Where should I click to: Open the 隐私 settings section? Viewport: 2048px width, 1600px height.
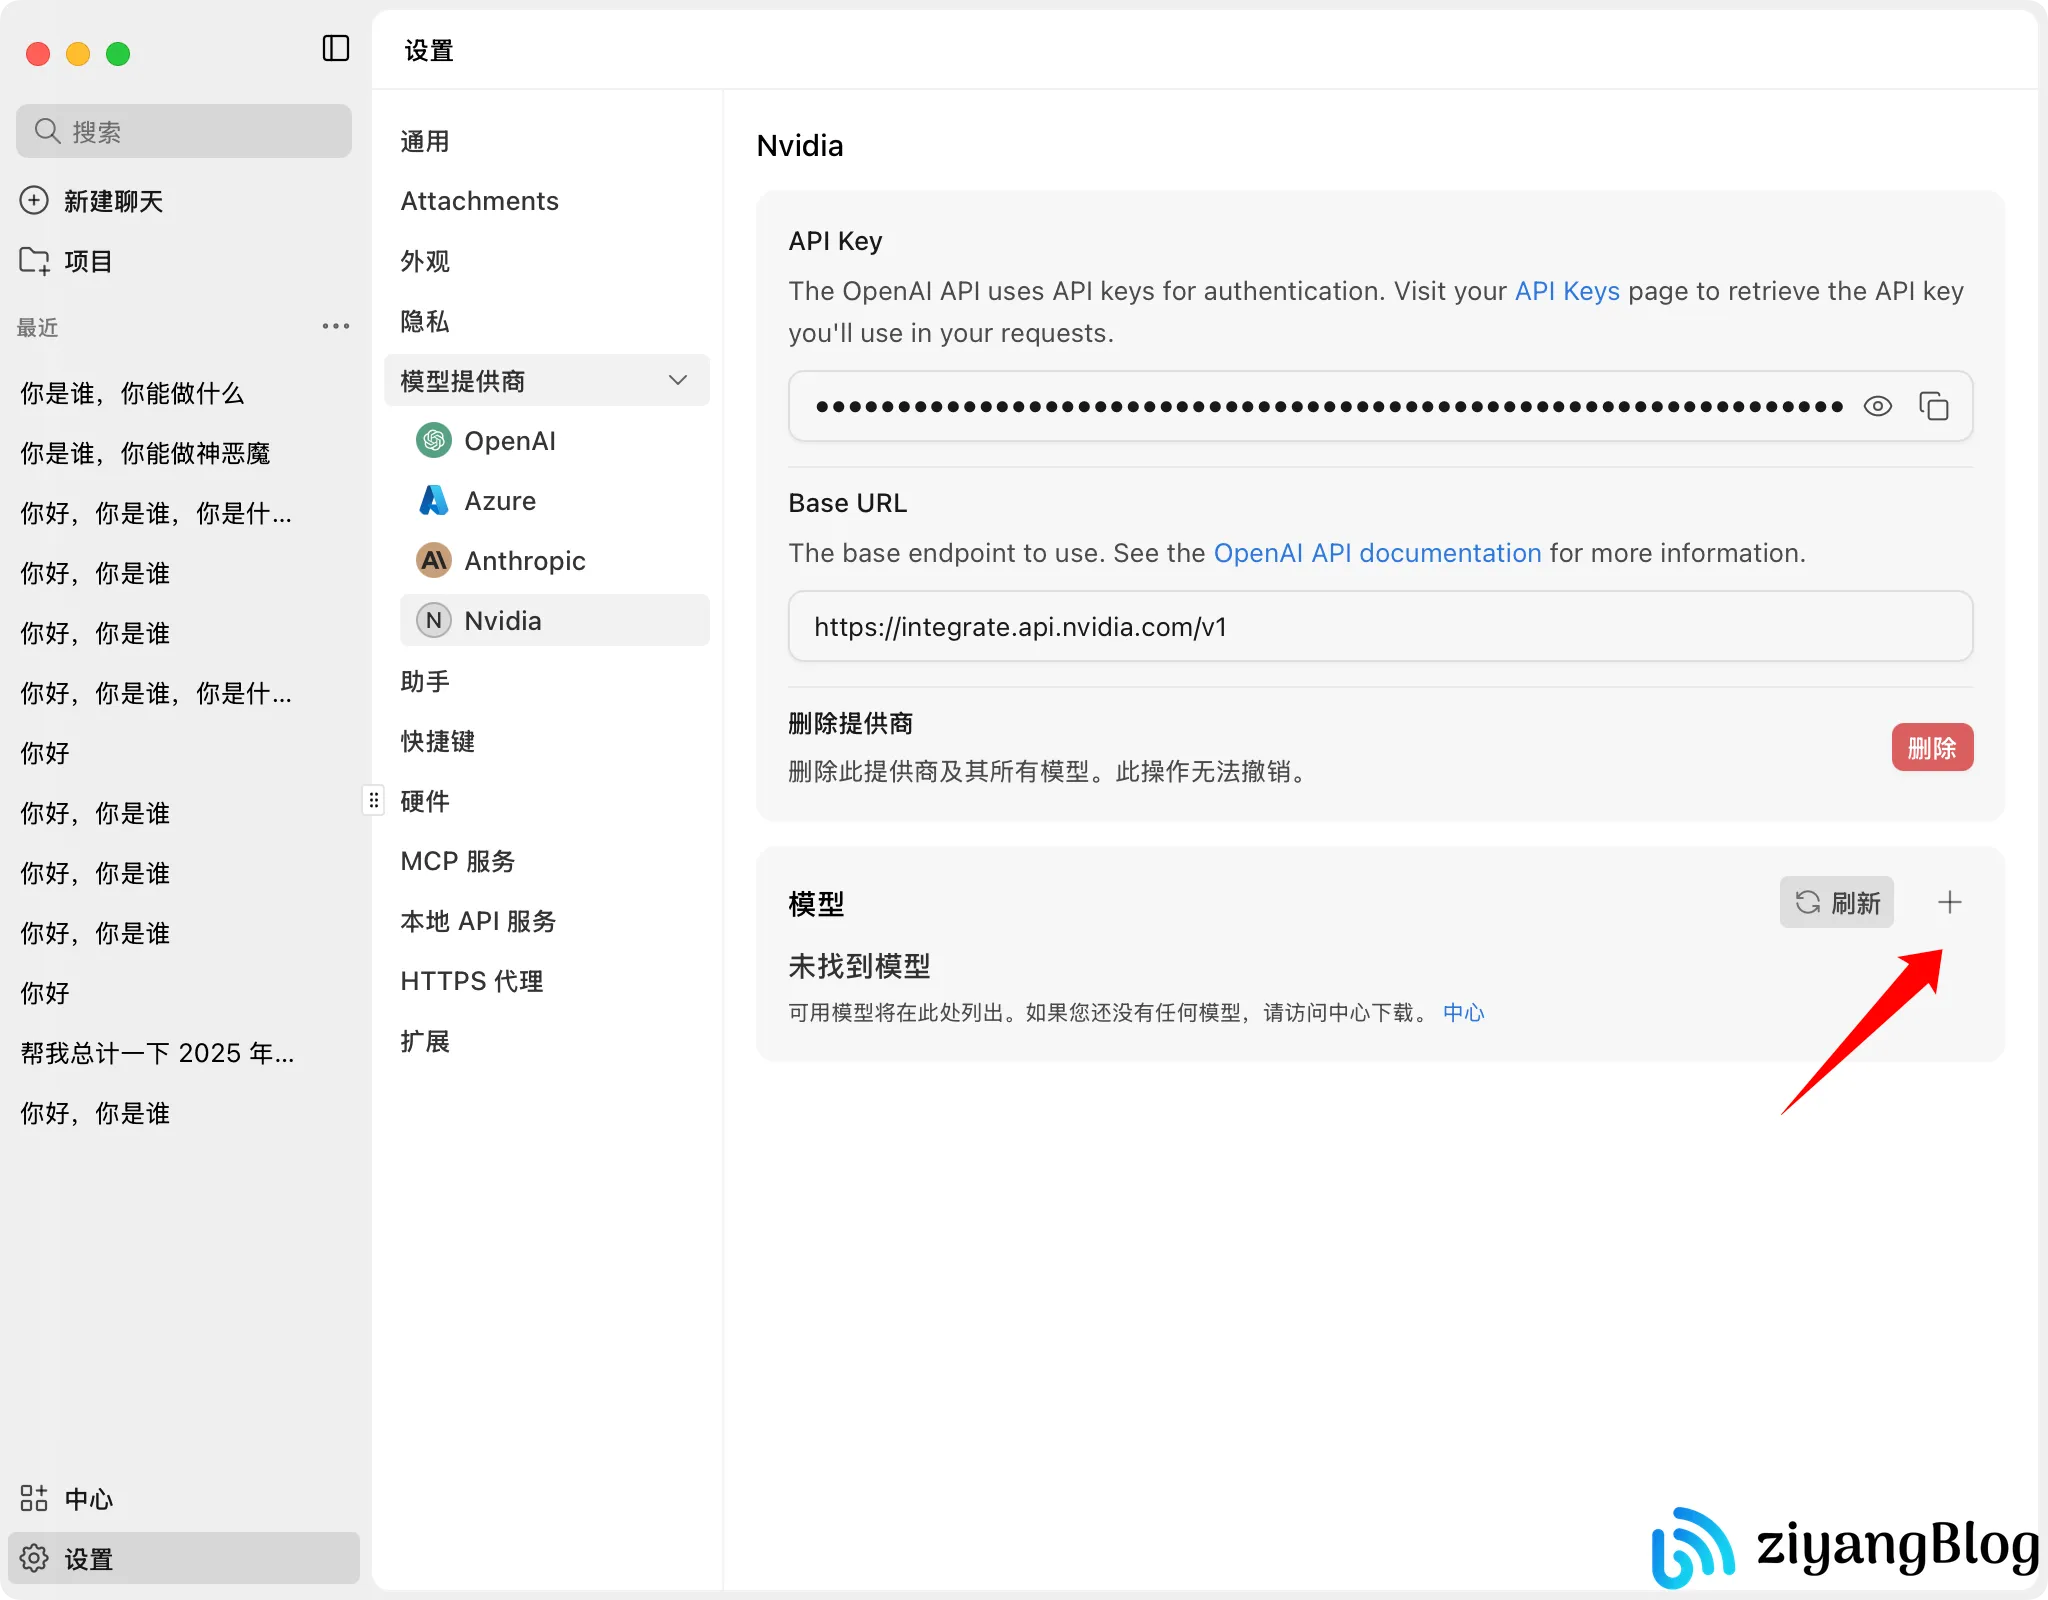[x=424, y=321]
